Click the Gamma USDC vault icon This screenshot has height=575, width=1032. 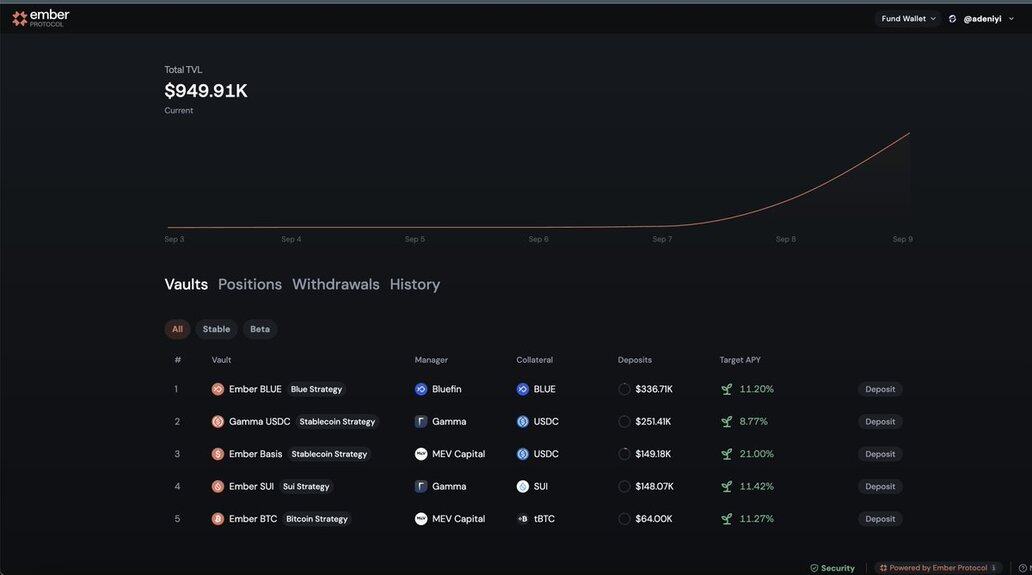tap(217, 422)
